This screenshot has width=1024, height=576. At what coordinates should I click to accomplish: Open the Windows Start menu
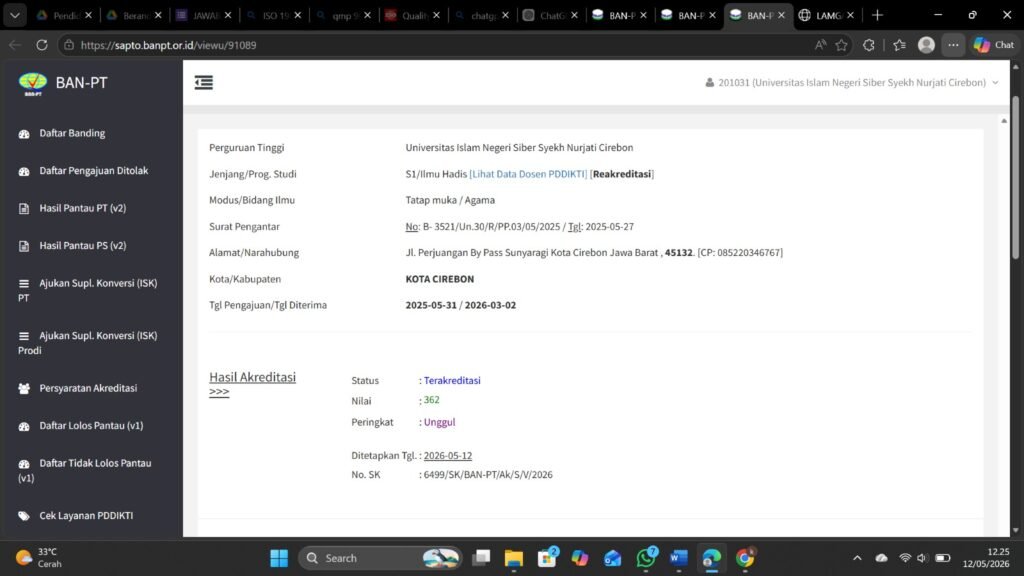point(279,558)
